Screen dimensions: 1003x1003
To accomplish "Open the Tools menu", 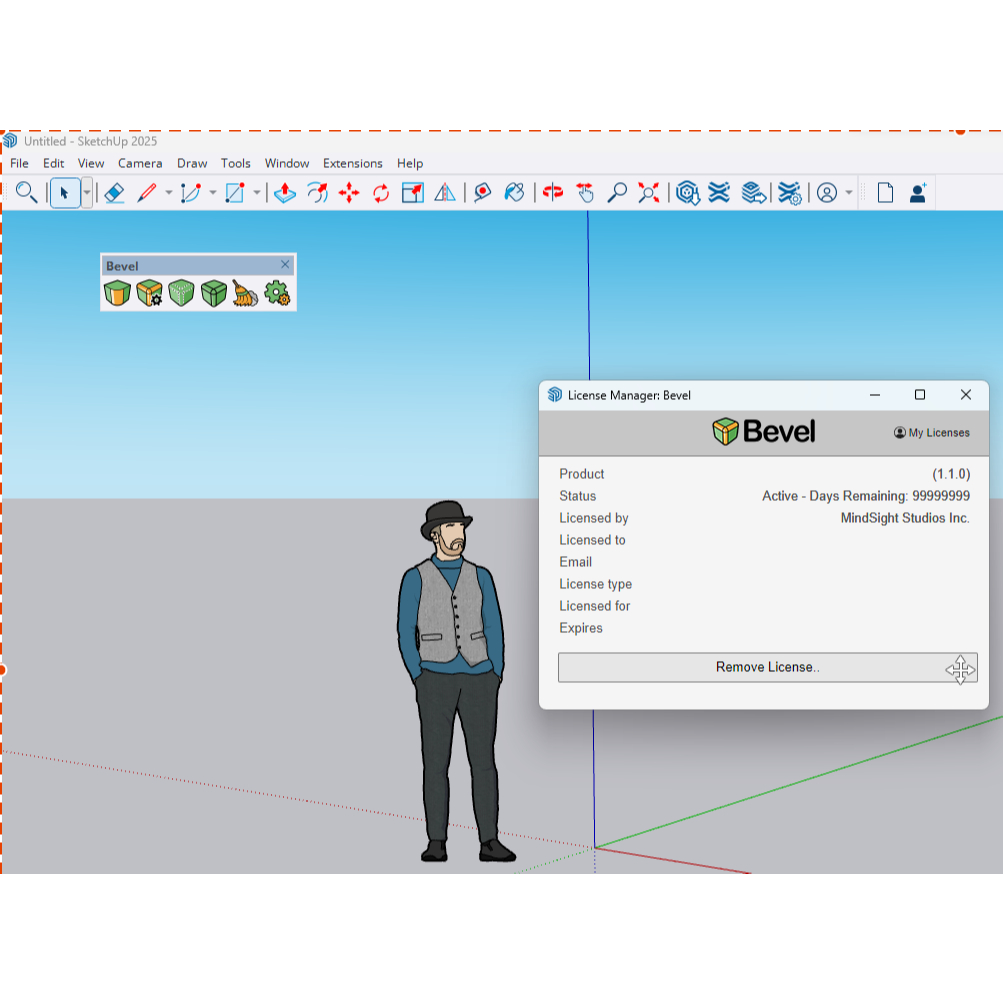I will point(235,163).
